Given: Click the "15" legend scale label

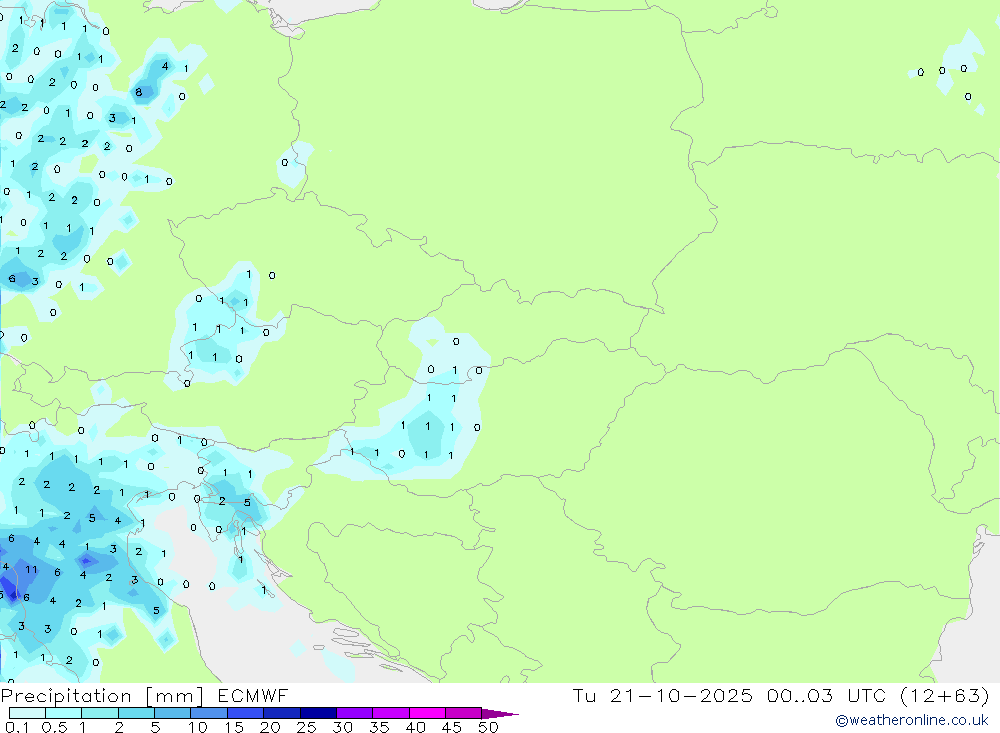Looking at the screenshot, I should click(x=234, y=727).
